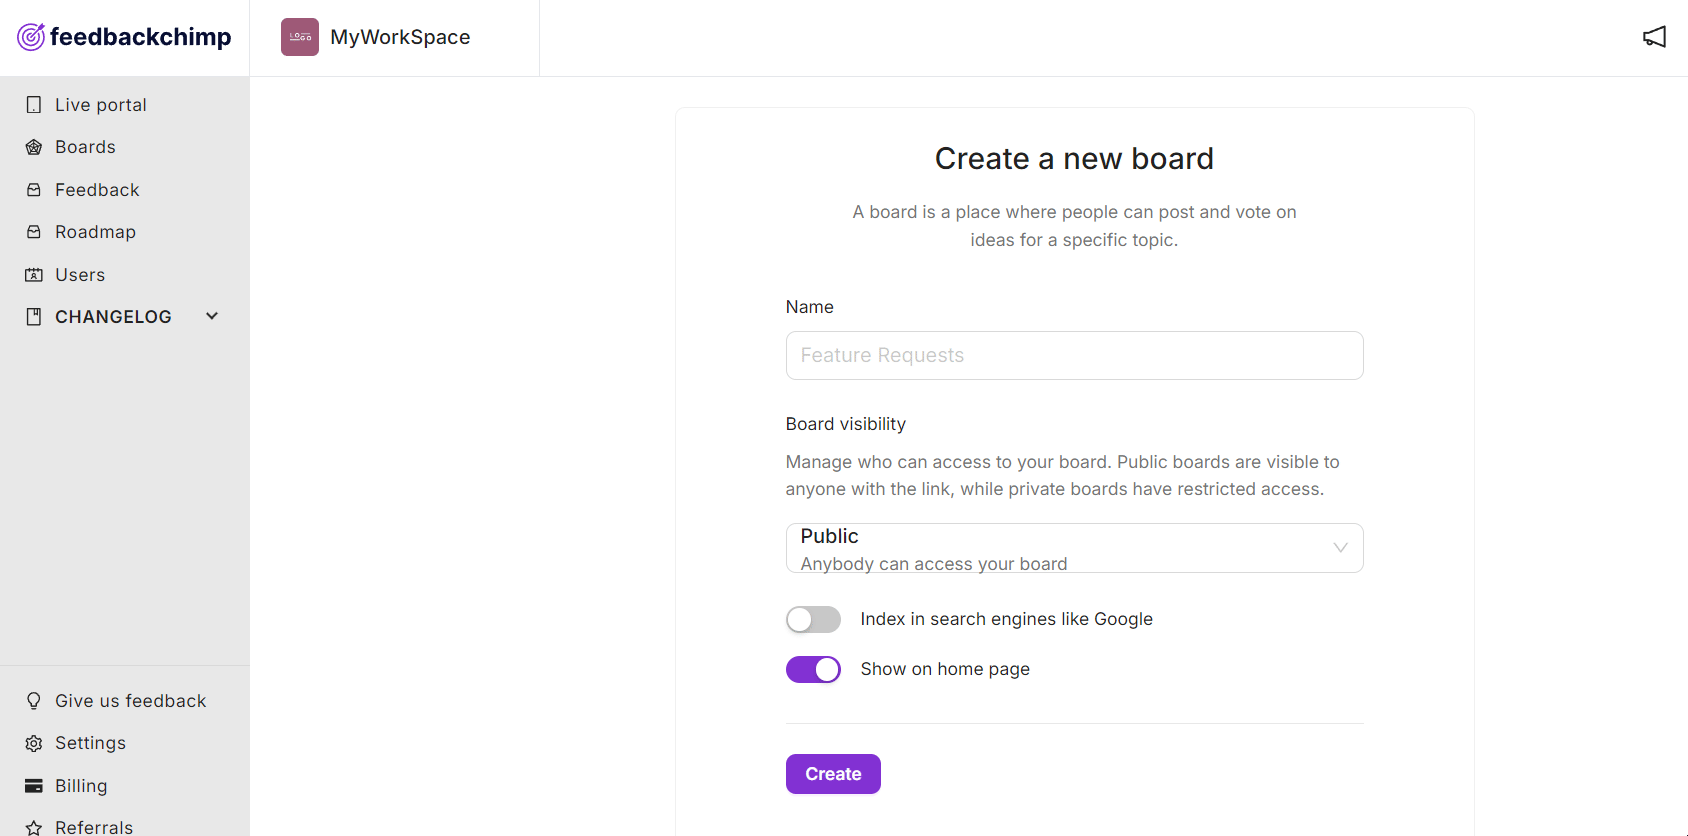Click the Referrals star icon
The image size is (1688, 836).
point(34,828)
